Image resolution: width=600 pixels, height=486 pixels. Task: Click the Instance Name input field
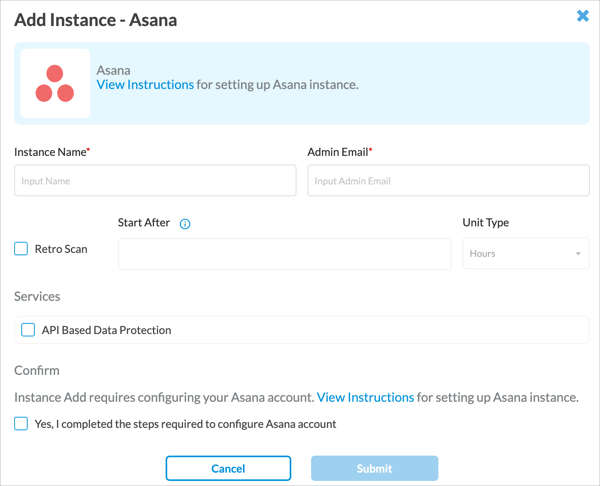coord(155,181)
